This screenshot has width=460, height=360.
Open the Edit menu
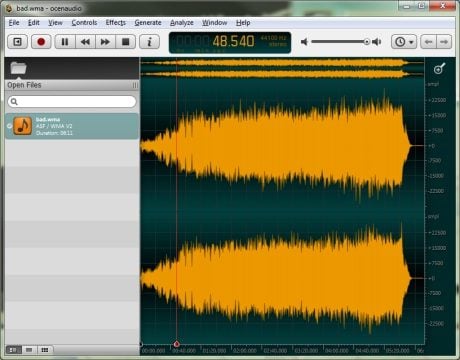pos(34,23)
